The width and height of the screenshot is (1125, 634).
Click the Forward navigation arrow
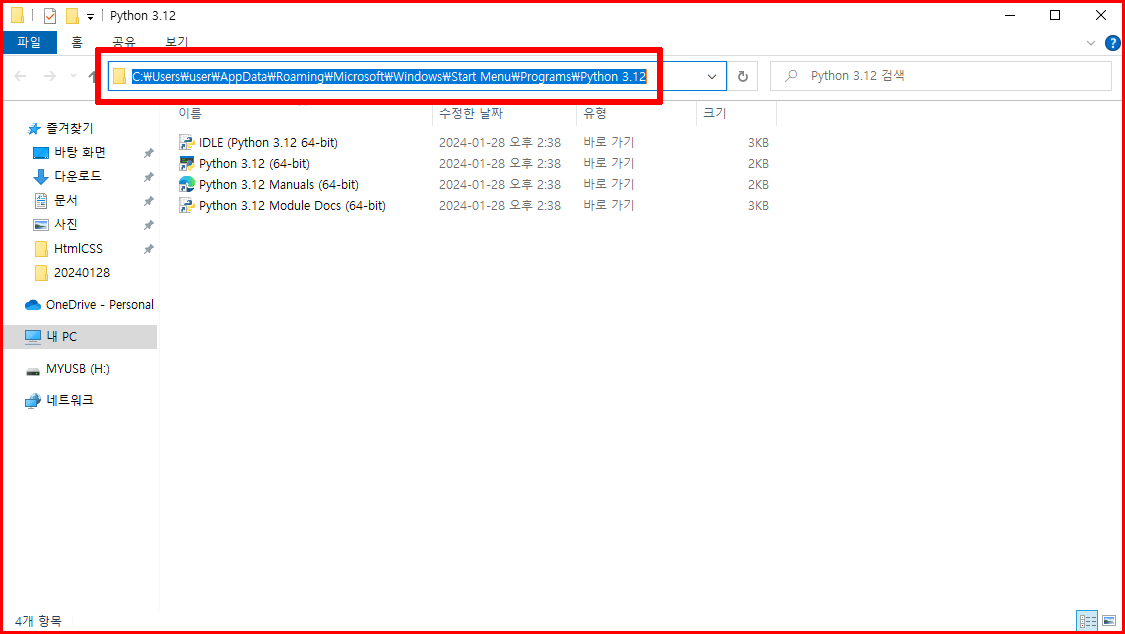50,76
